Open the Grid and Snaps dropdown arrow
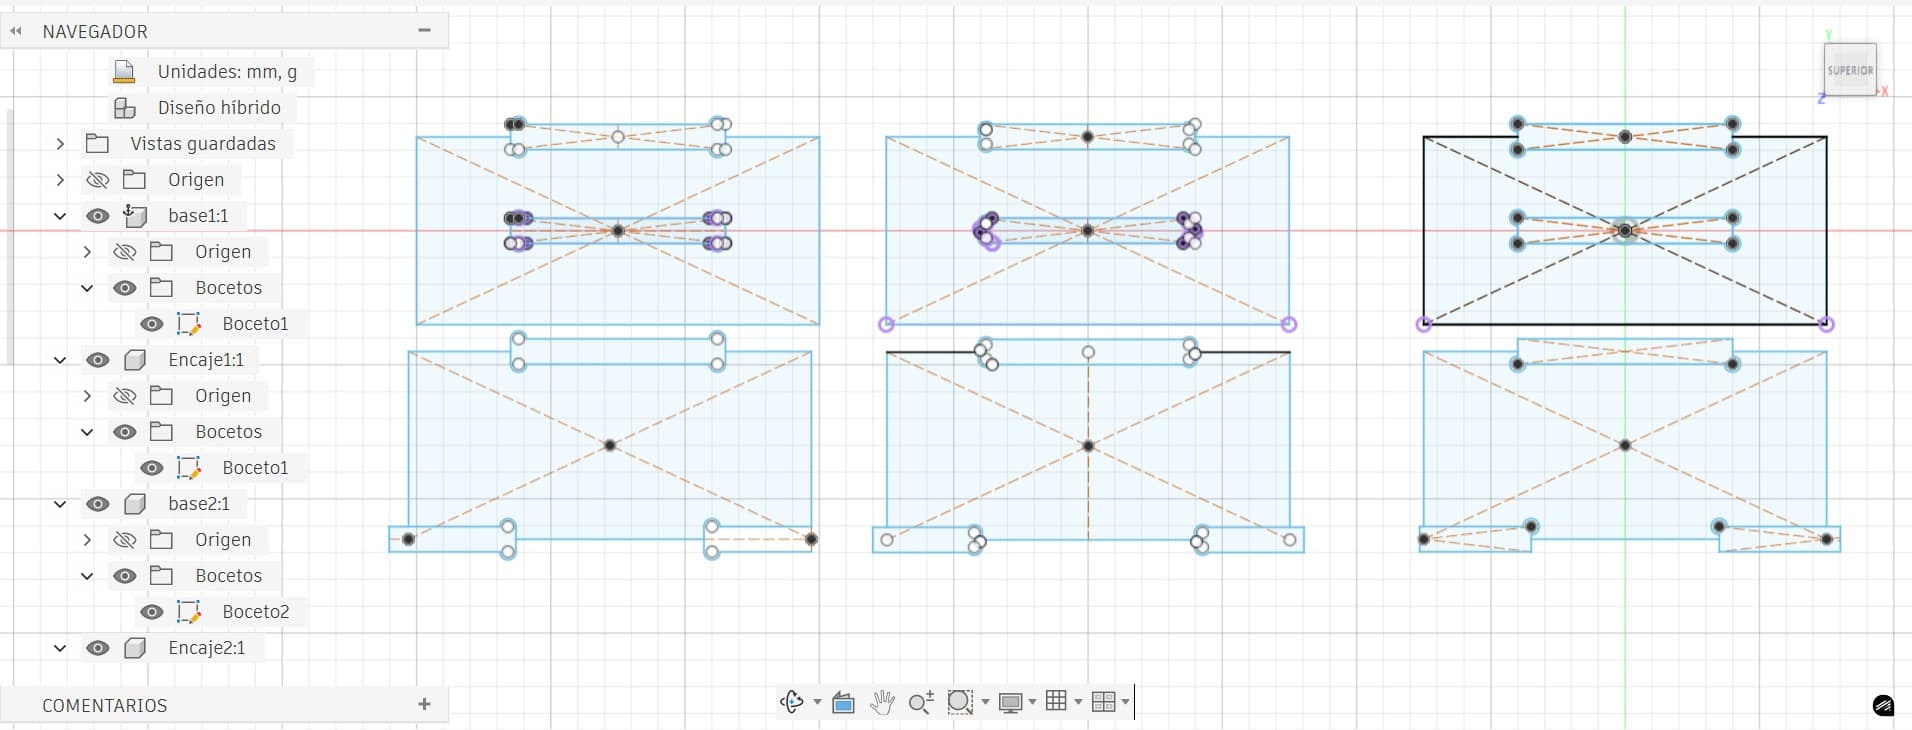Image resolution: width=1912 pixels, height=730 pixels. pyautogui.click(x=1078, y=702)
